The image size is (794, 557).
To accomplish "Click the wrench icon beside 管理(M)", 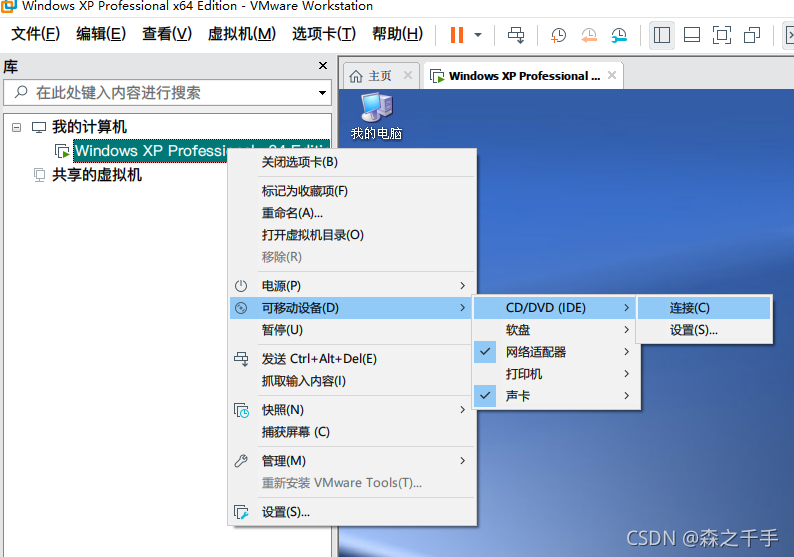I will [x=241, y=461].
